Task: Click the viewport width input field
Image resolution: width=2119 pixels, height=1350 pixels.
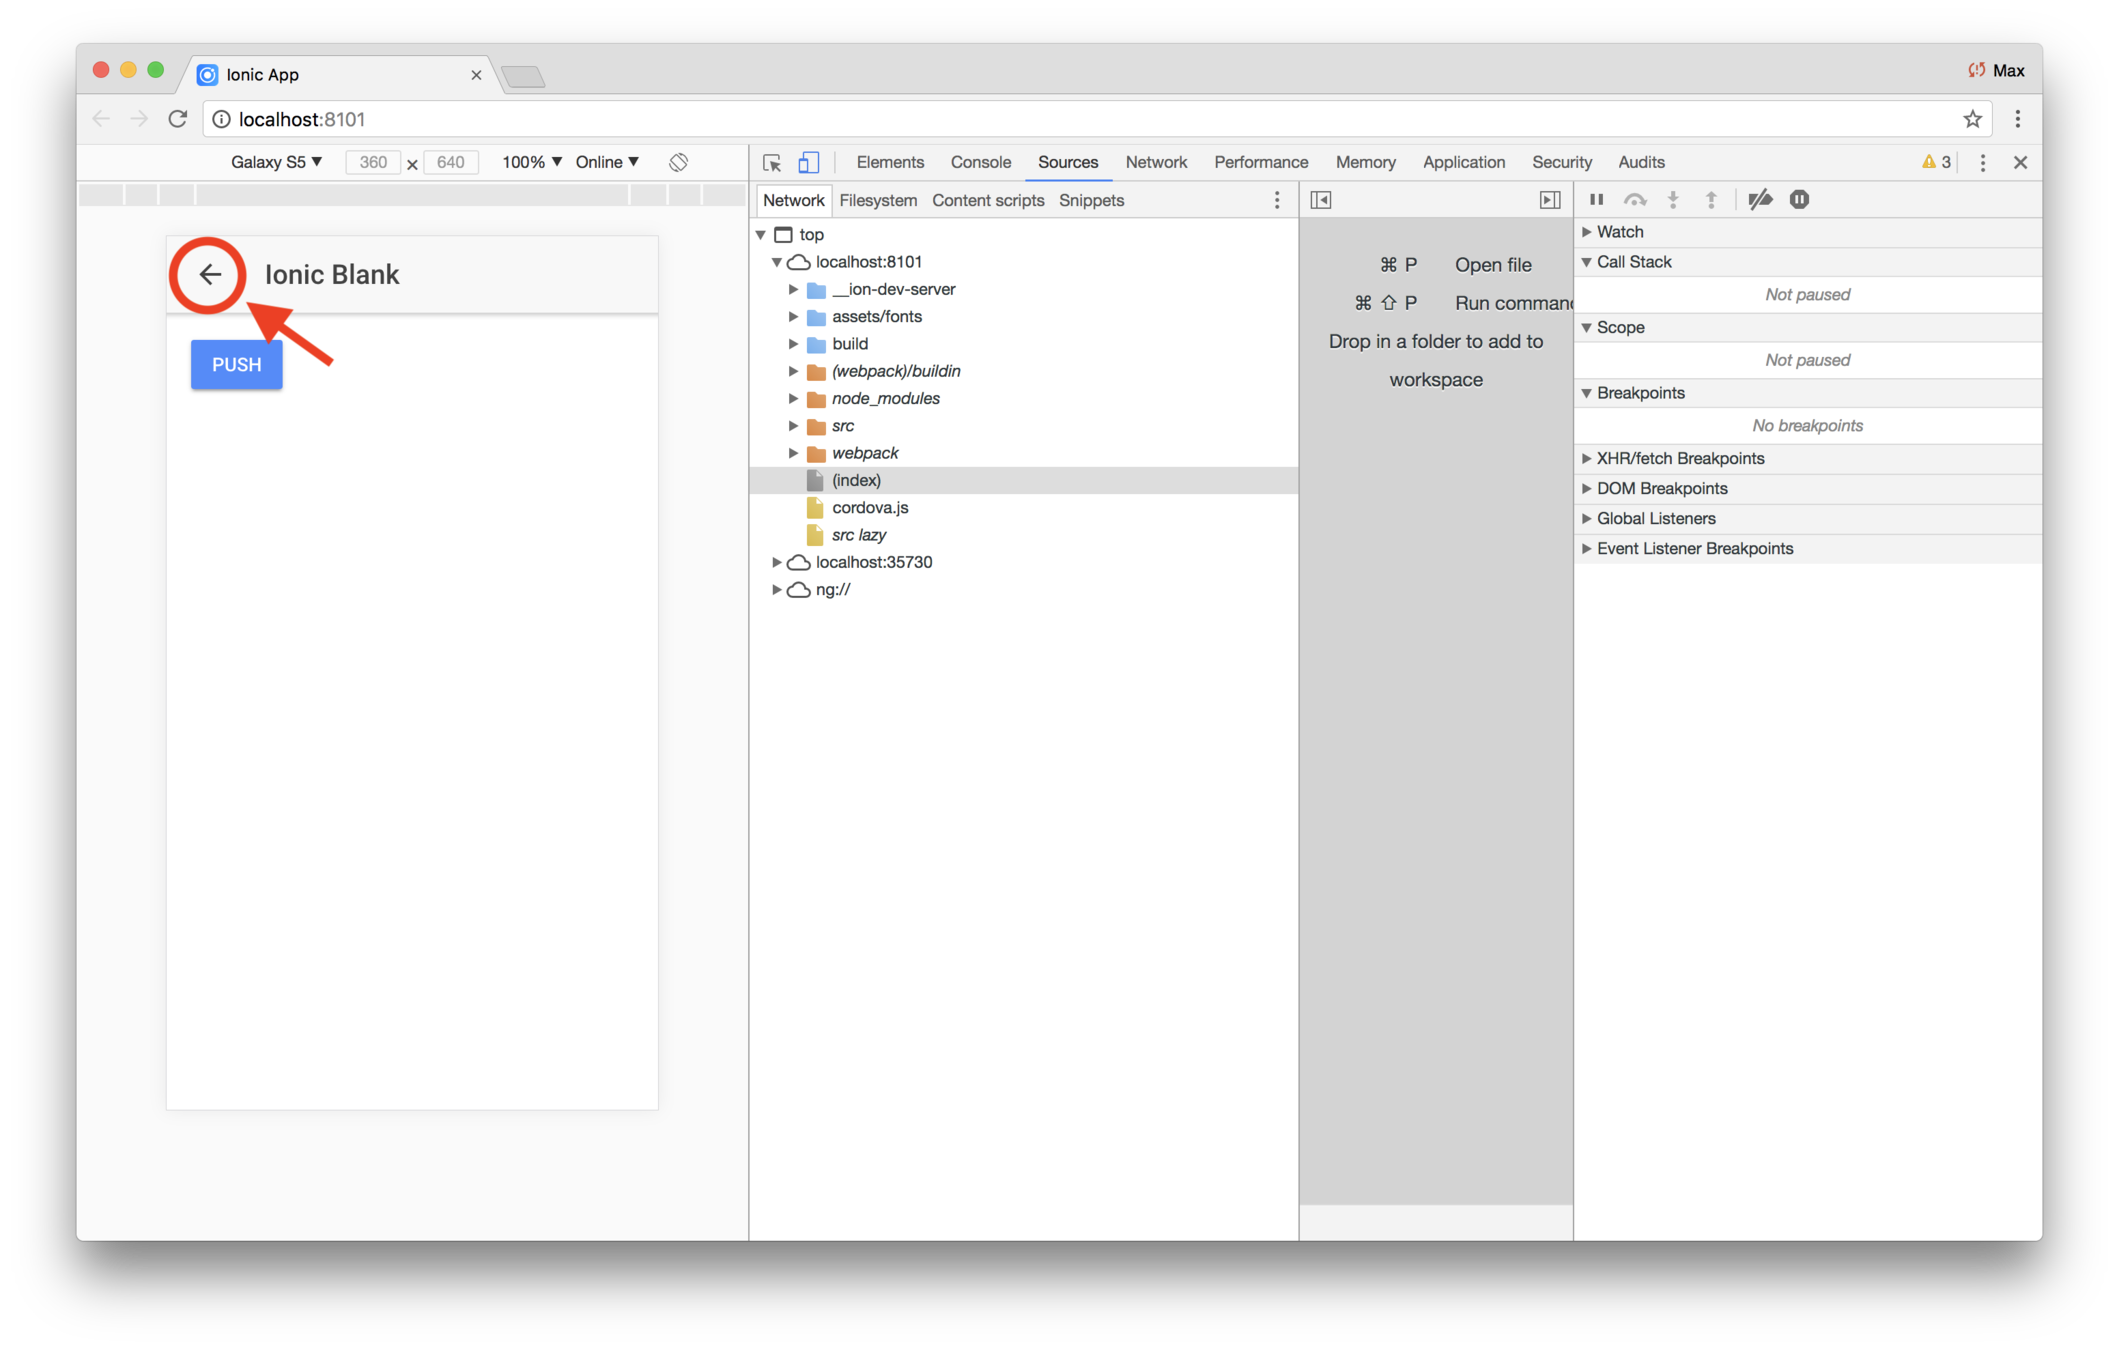Action: [373, 162]
